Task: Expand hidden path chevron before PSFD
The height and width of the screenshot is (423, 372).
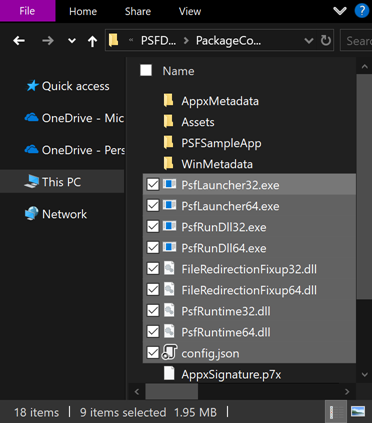Action: click(x=131, y=40)
